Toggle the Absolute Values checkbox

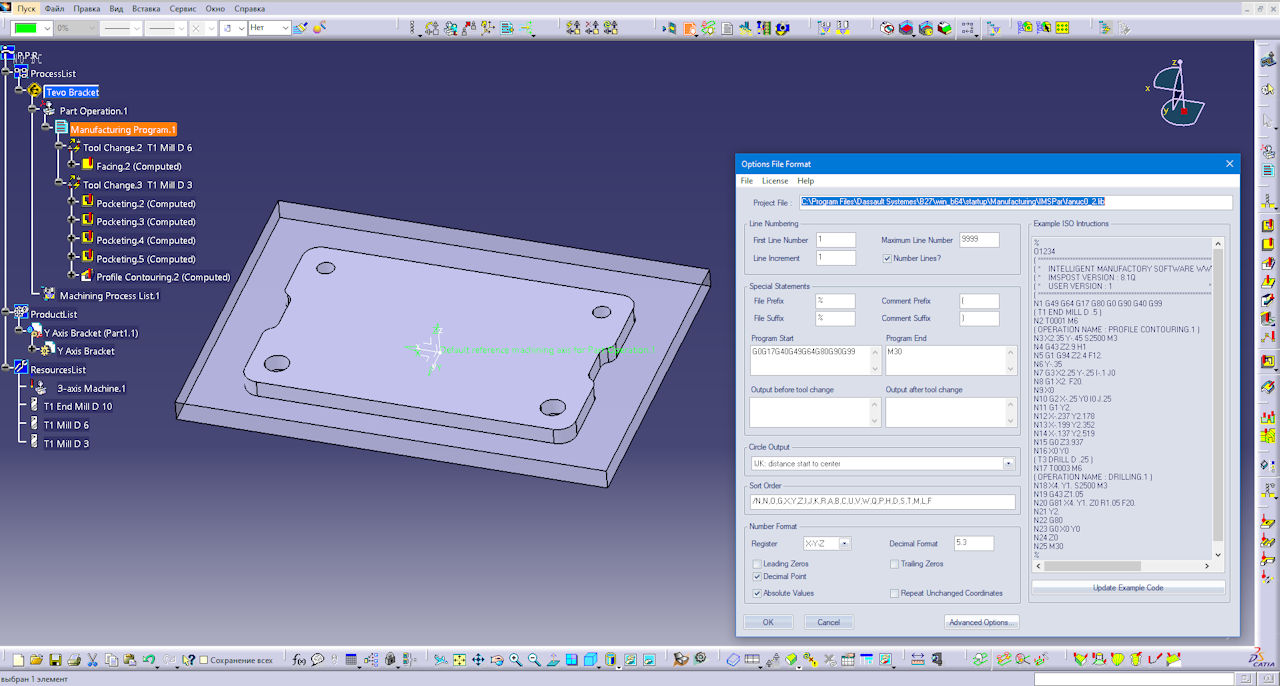tap(756, 593)
